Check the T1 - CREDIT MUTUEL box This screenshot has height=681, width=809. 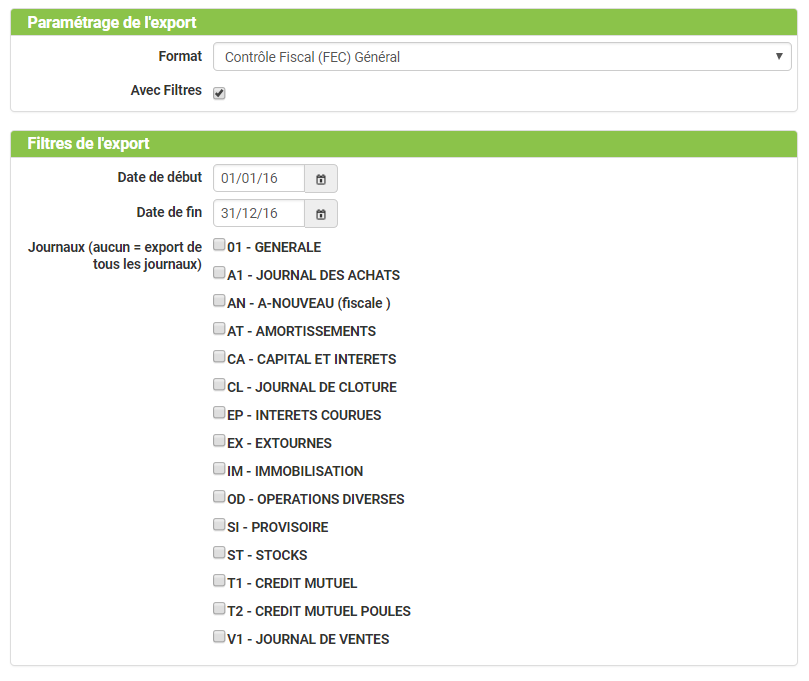[x=219, y=580]
